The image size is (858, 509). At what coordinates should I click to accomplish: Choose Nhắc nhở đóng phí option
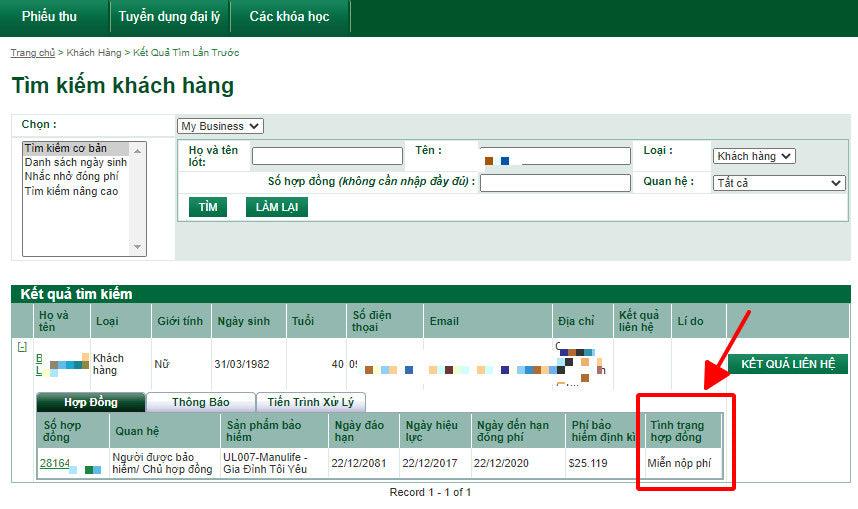pyautogui.click(x=71, y=176)
